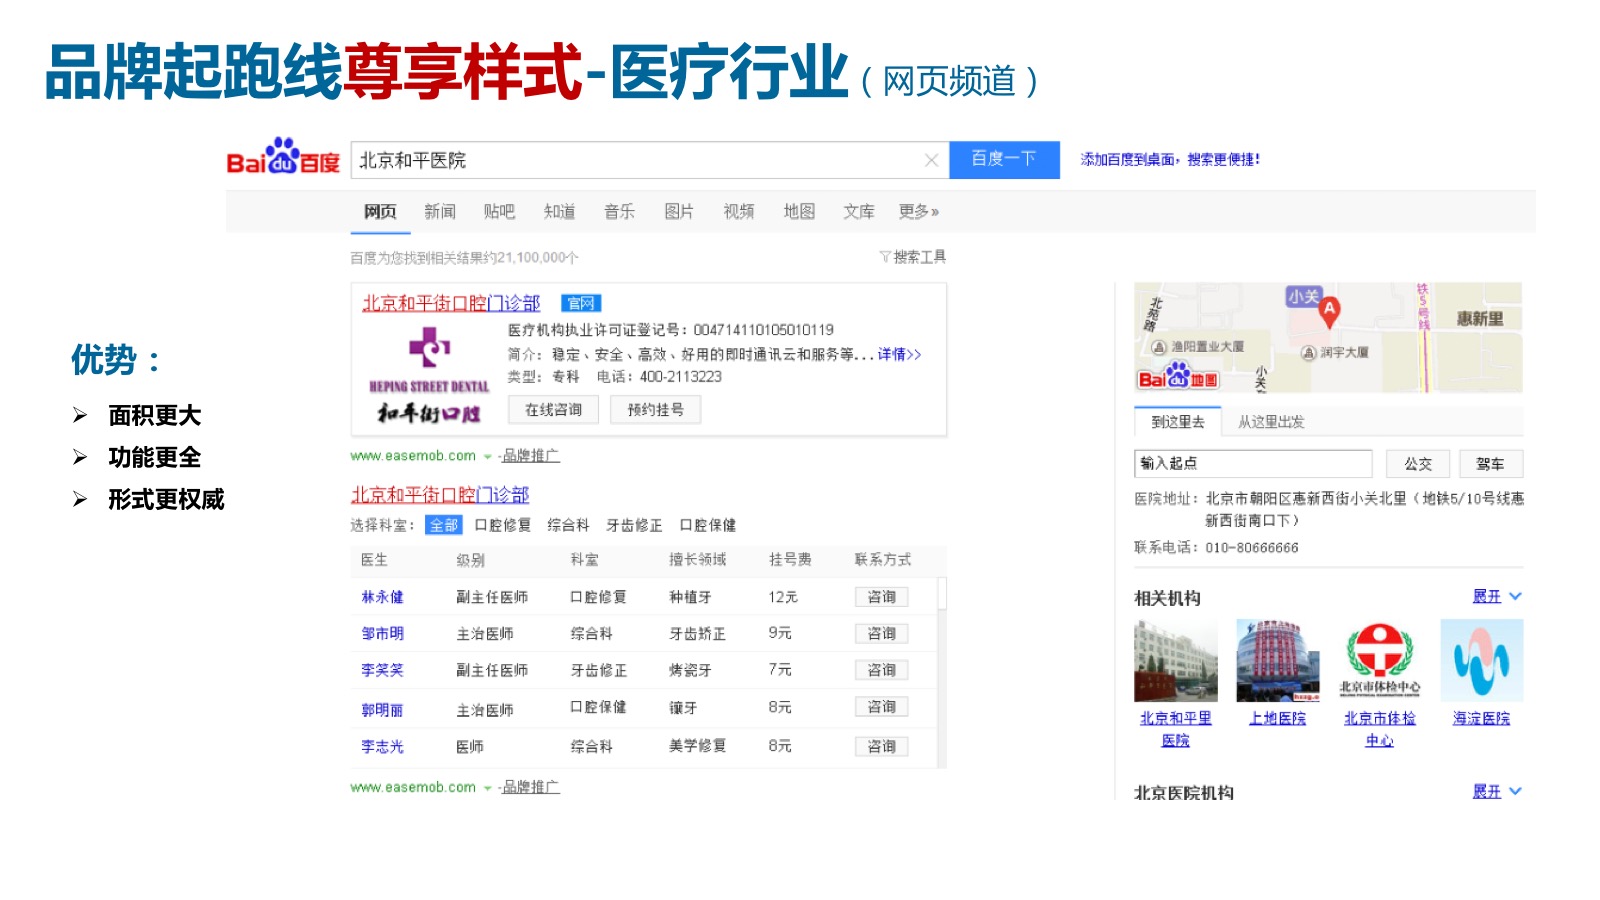Open doctor 邹市明 profile
Image resolution: width=1600 pixels, height=900 pixels.
coord(383,634)
